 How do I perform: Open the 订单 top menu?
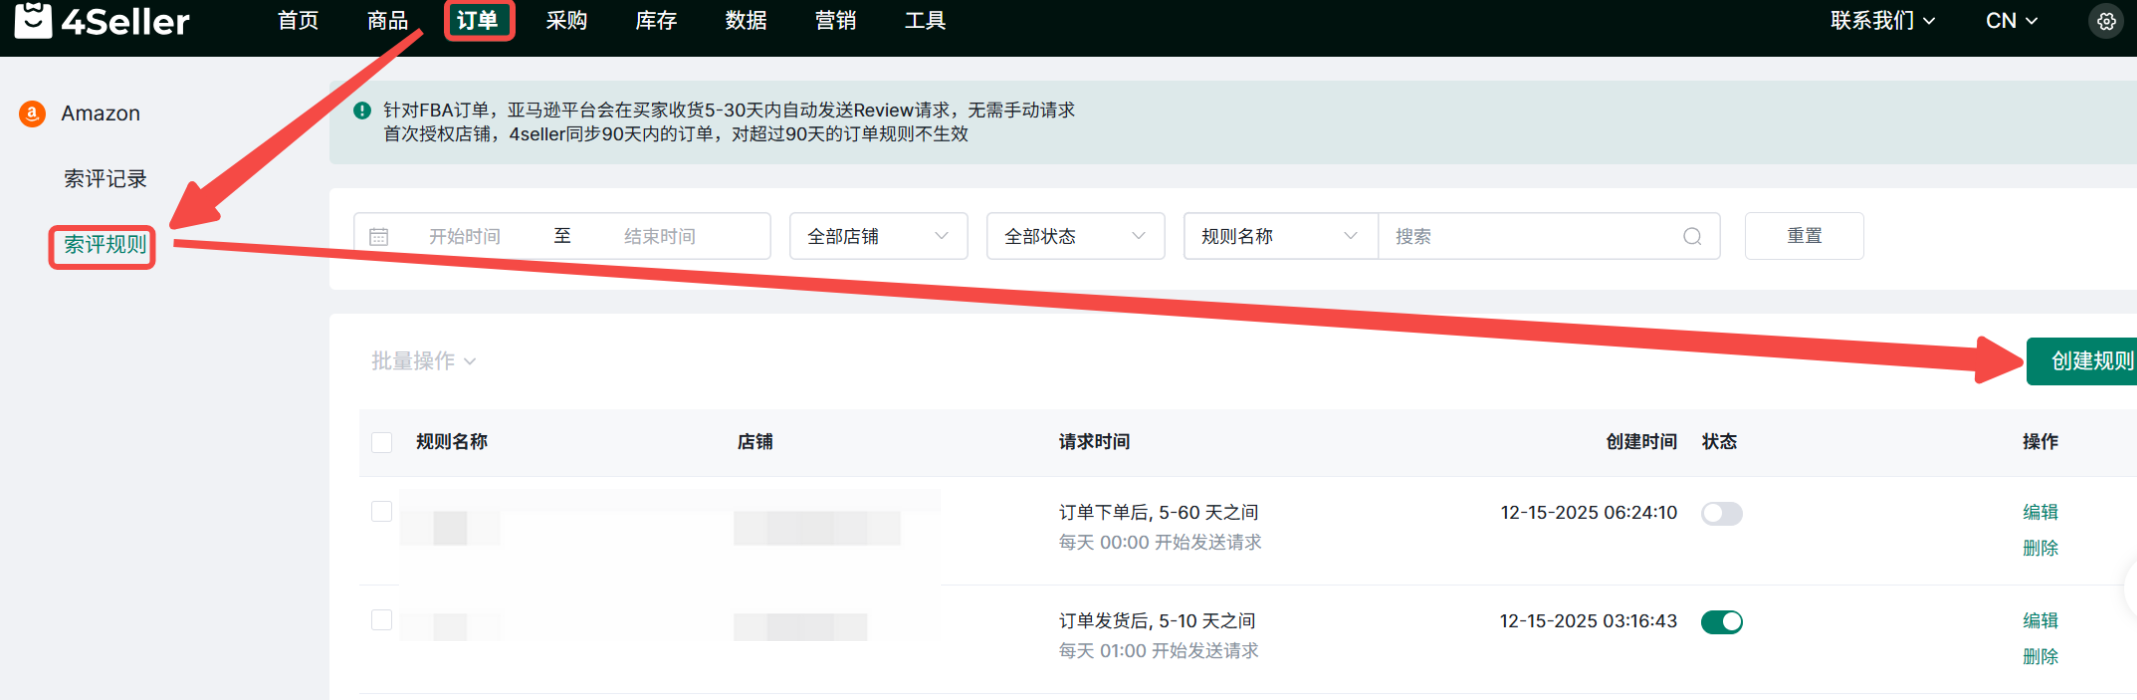pyautogui.click(x=478, y=21)
